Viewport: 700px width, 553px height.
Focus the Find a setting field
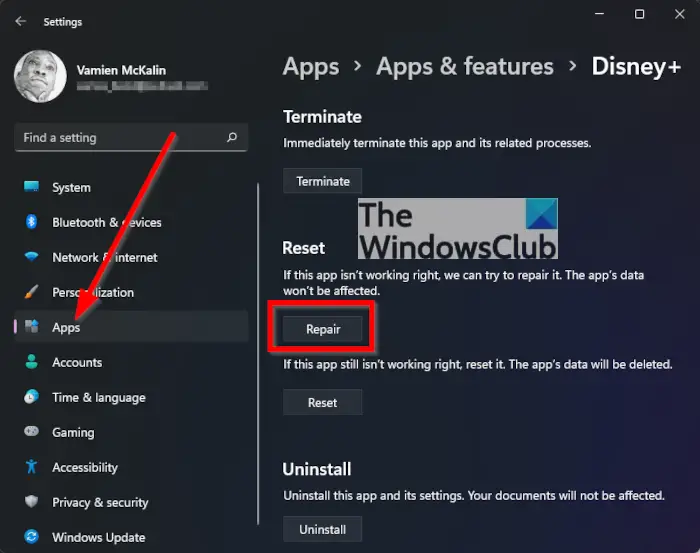tap(131, 137)
